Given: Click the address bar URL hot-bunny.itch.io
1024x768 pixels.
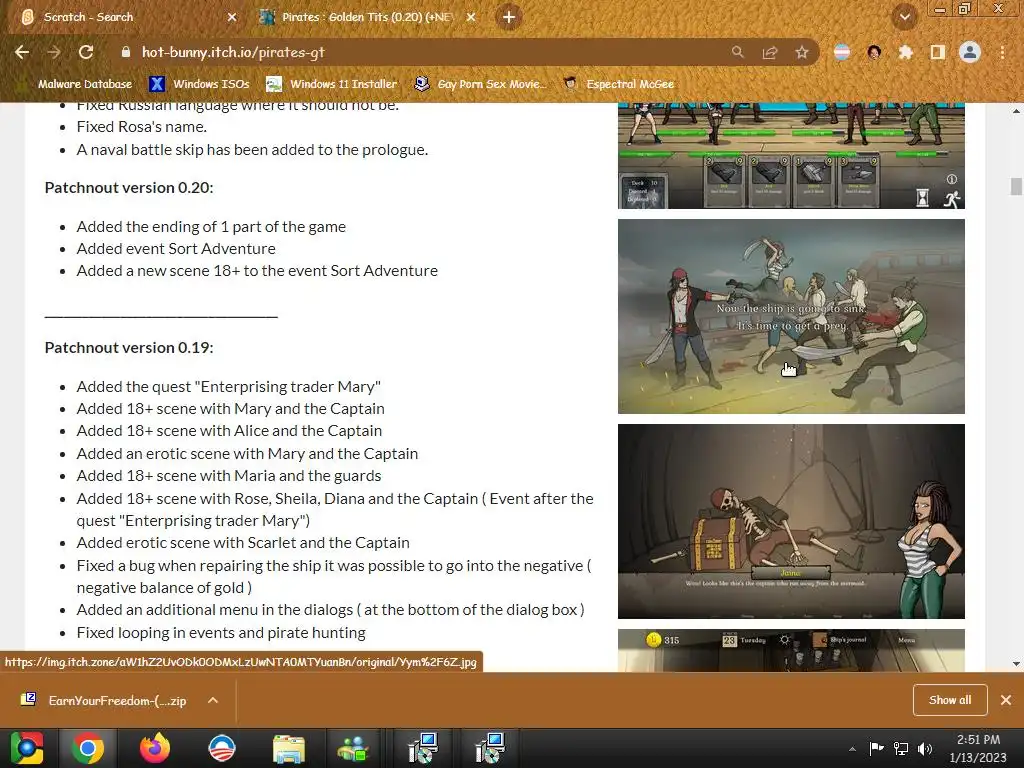Looking at the screenshot, I should [x=233, y=52].
